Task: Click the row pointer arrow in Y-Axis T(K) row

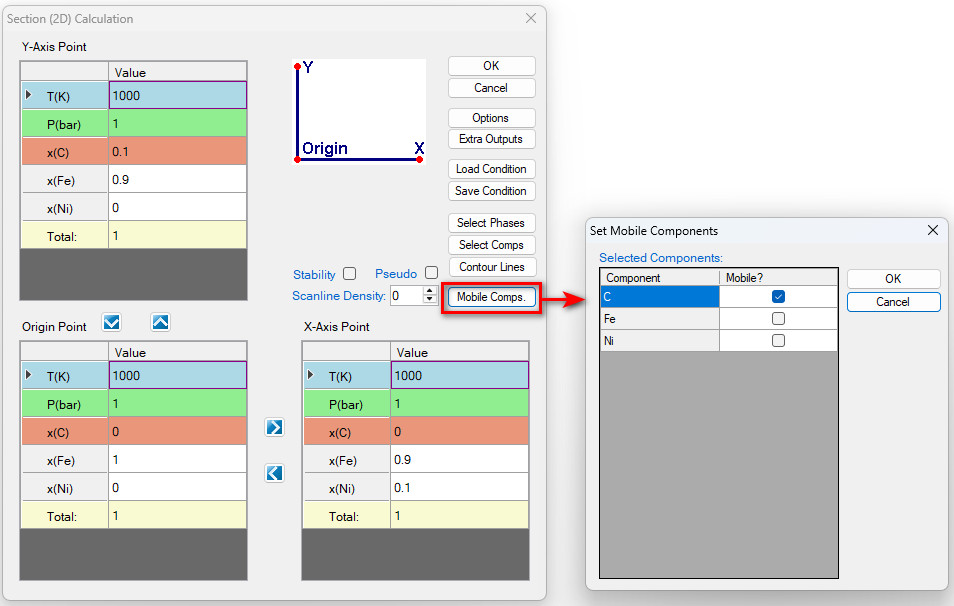Action: click(28, 95)
